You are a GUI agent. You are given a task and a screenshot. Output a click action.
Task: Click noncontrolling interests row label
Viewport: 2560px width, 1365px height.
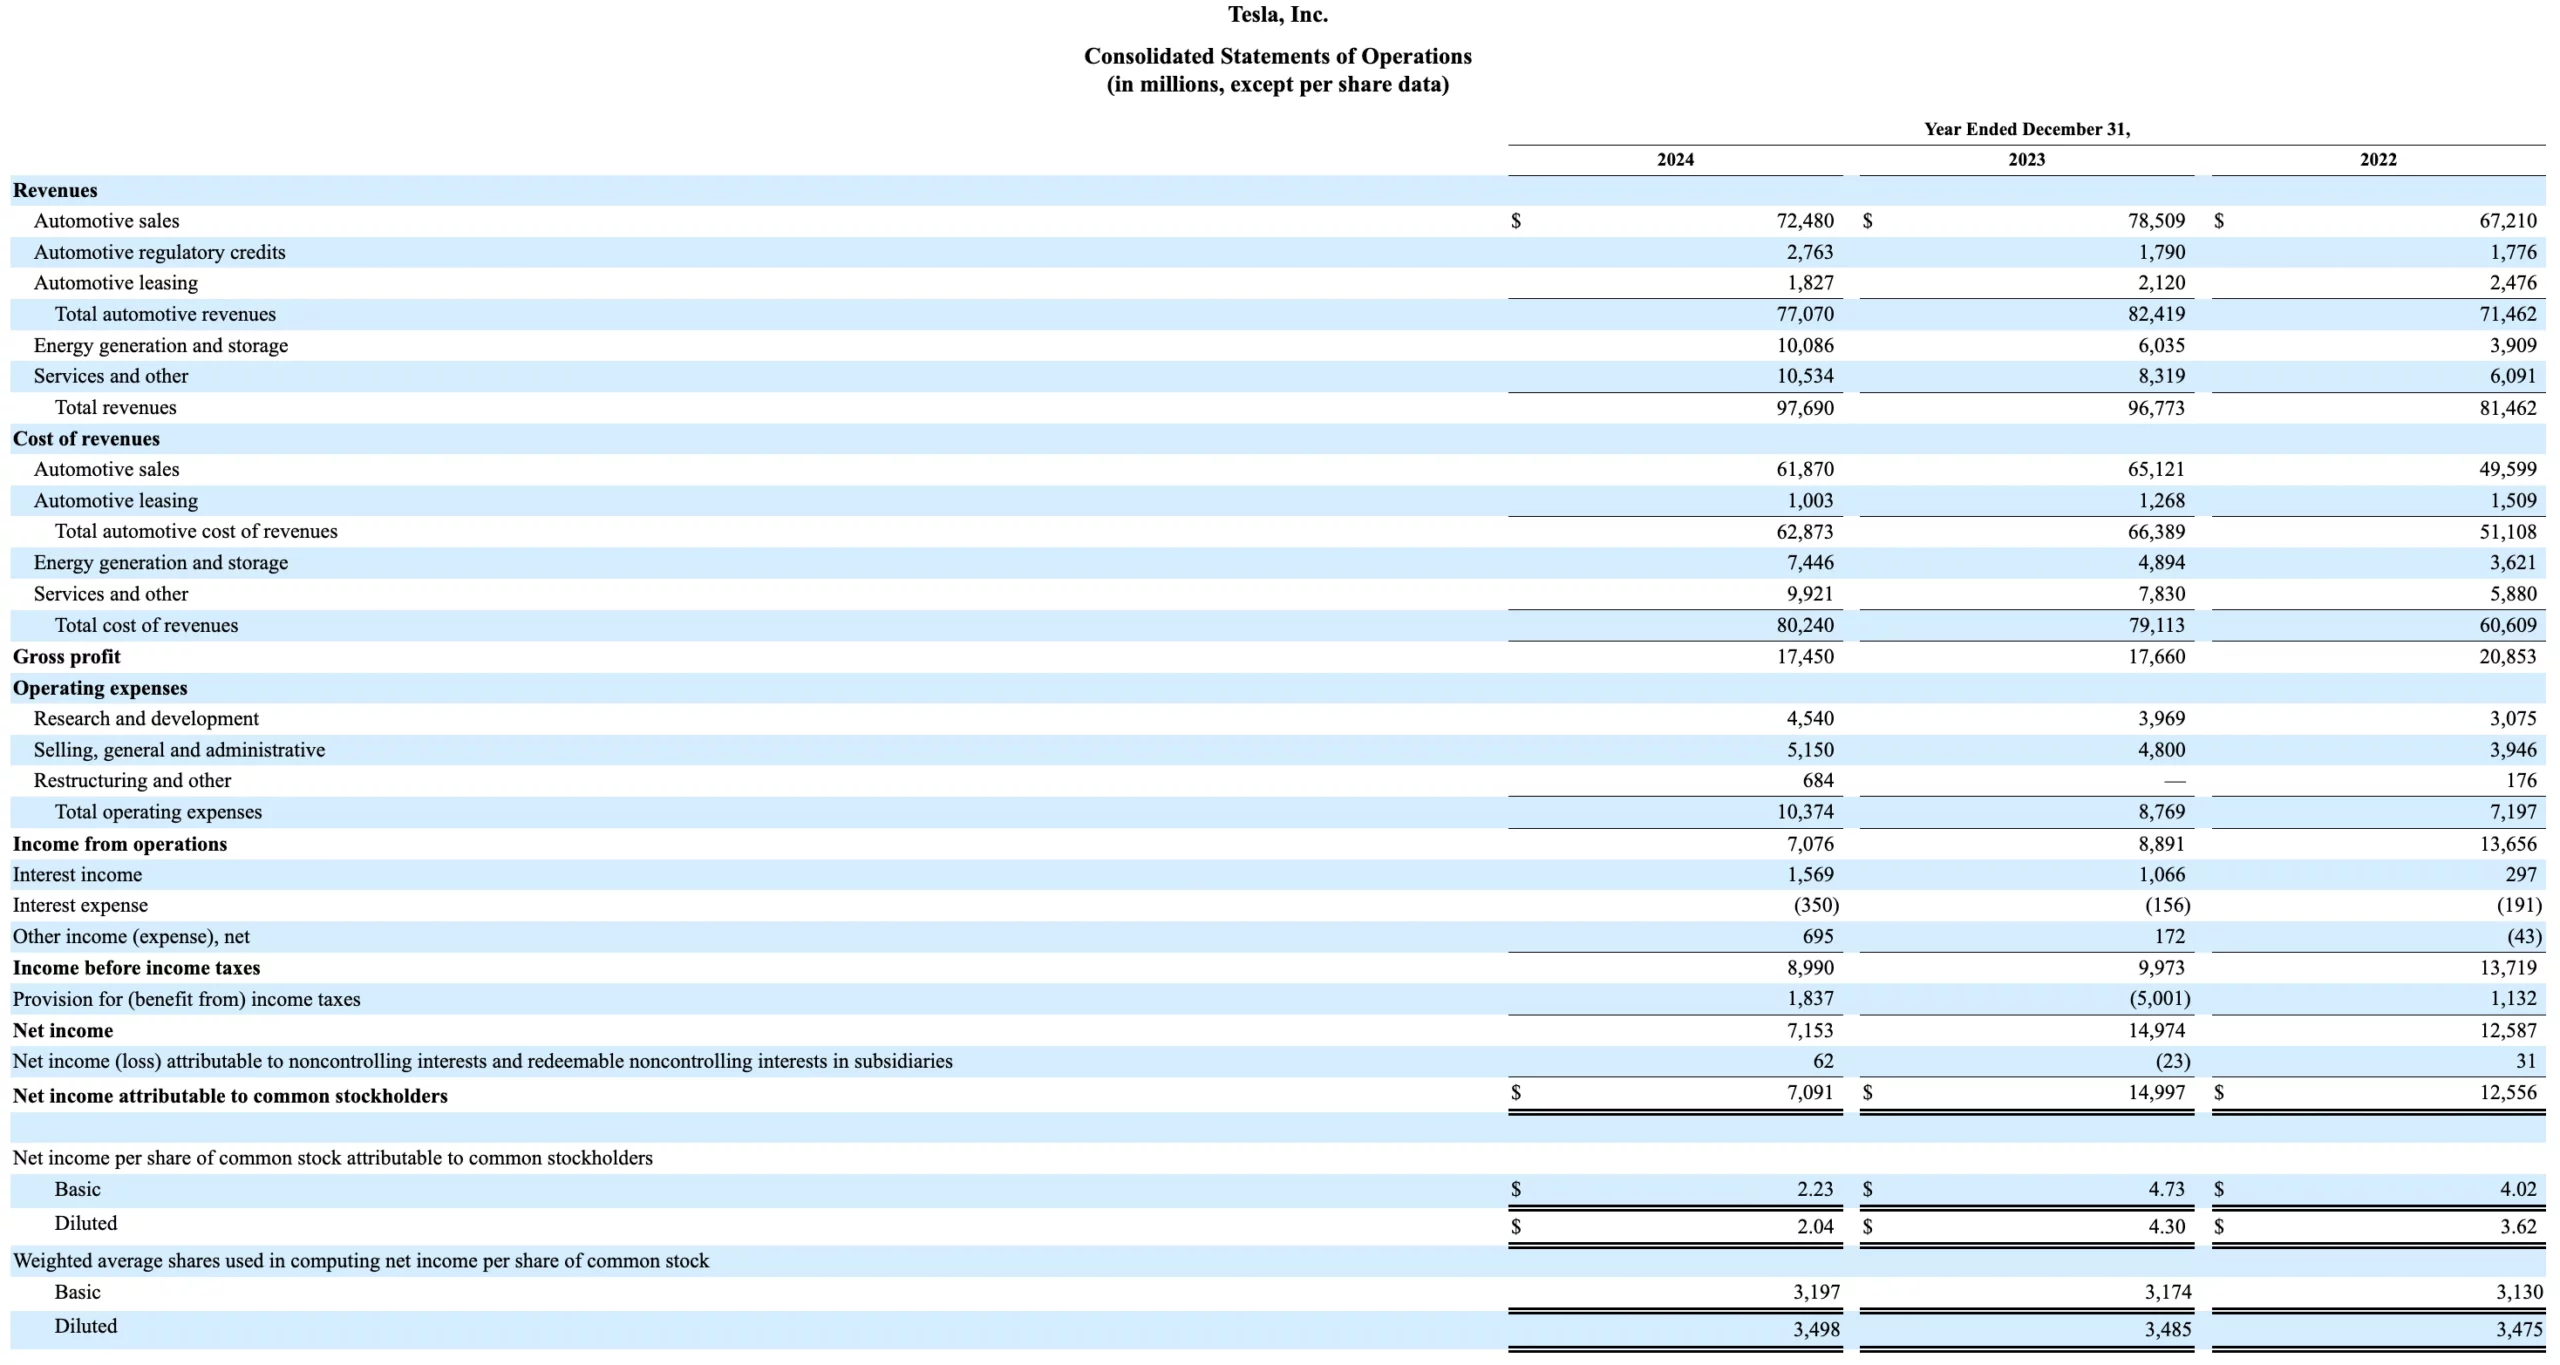click(482, 1061)
